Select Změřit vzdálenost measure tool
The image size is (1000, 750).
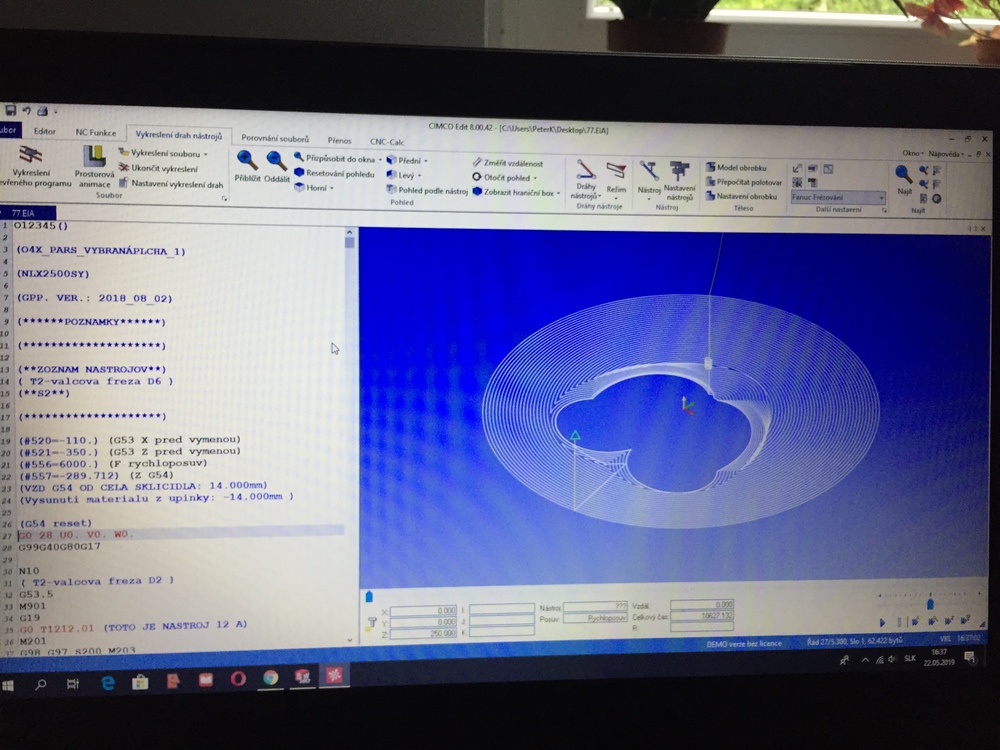508,163
